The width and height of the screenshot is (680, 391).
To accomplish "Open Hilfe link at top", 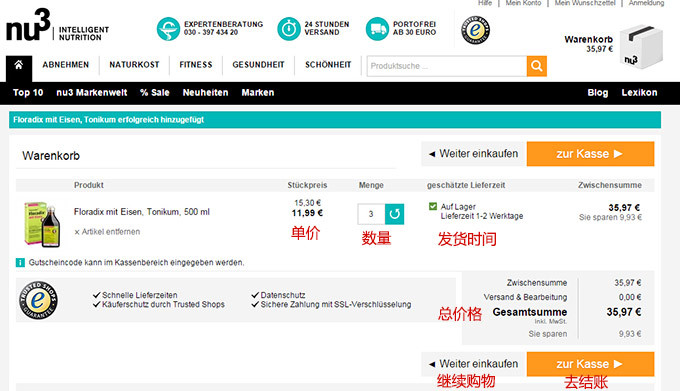I will coord(485,3).
